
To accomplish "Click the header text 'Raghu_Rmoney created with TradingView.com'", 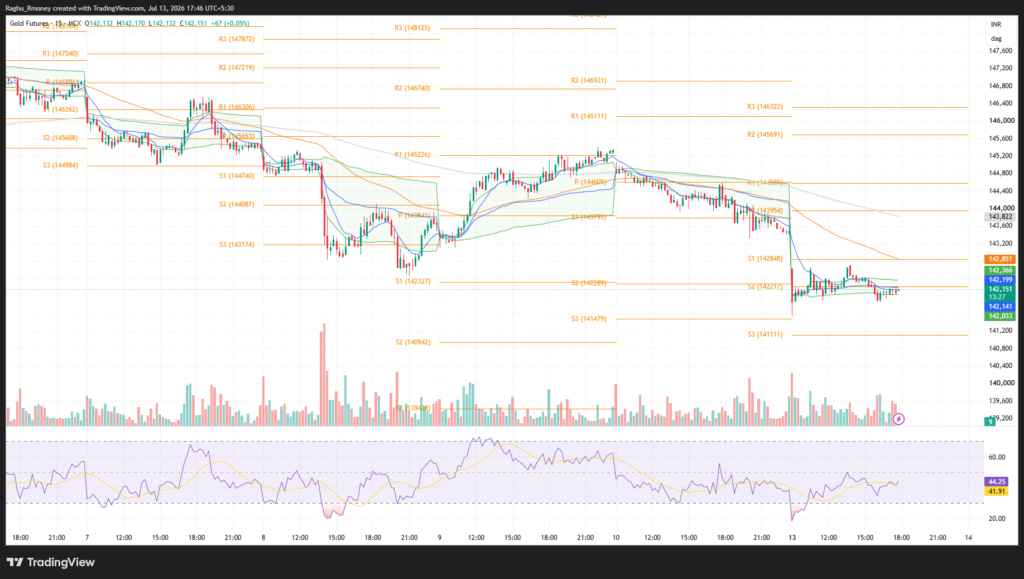I will [x=75, y=8].
